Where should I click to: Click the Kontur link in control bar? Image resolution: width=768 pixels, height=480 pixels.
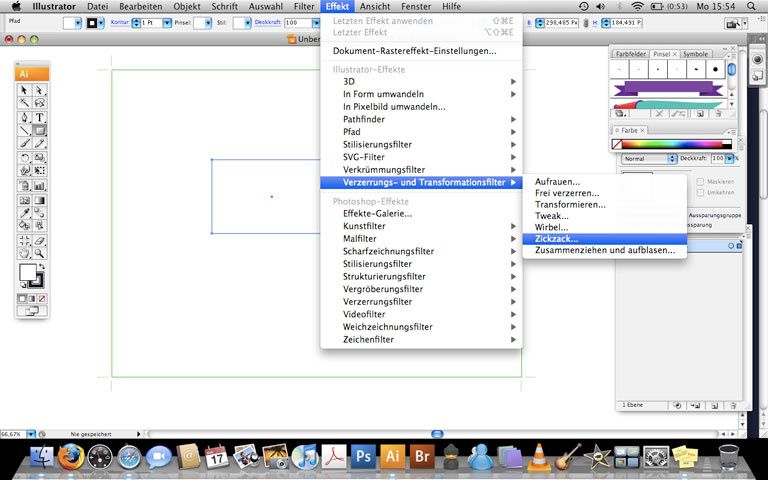point(120,23)
